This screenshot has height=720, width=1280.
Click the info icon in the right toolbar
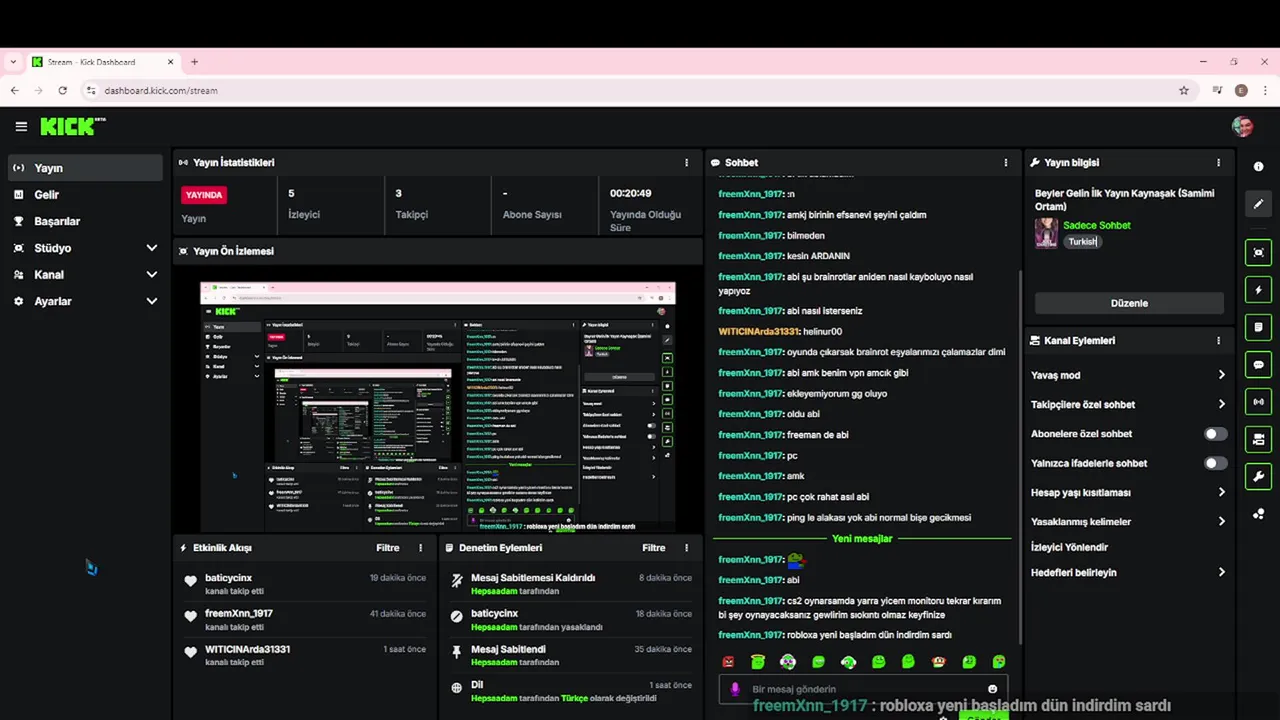[x=1258, y=167]
